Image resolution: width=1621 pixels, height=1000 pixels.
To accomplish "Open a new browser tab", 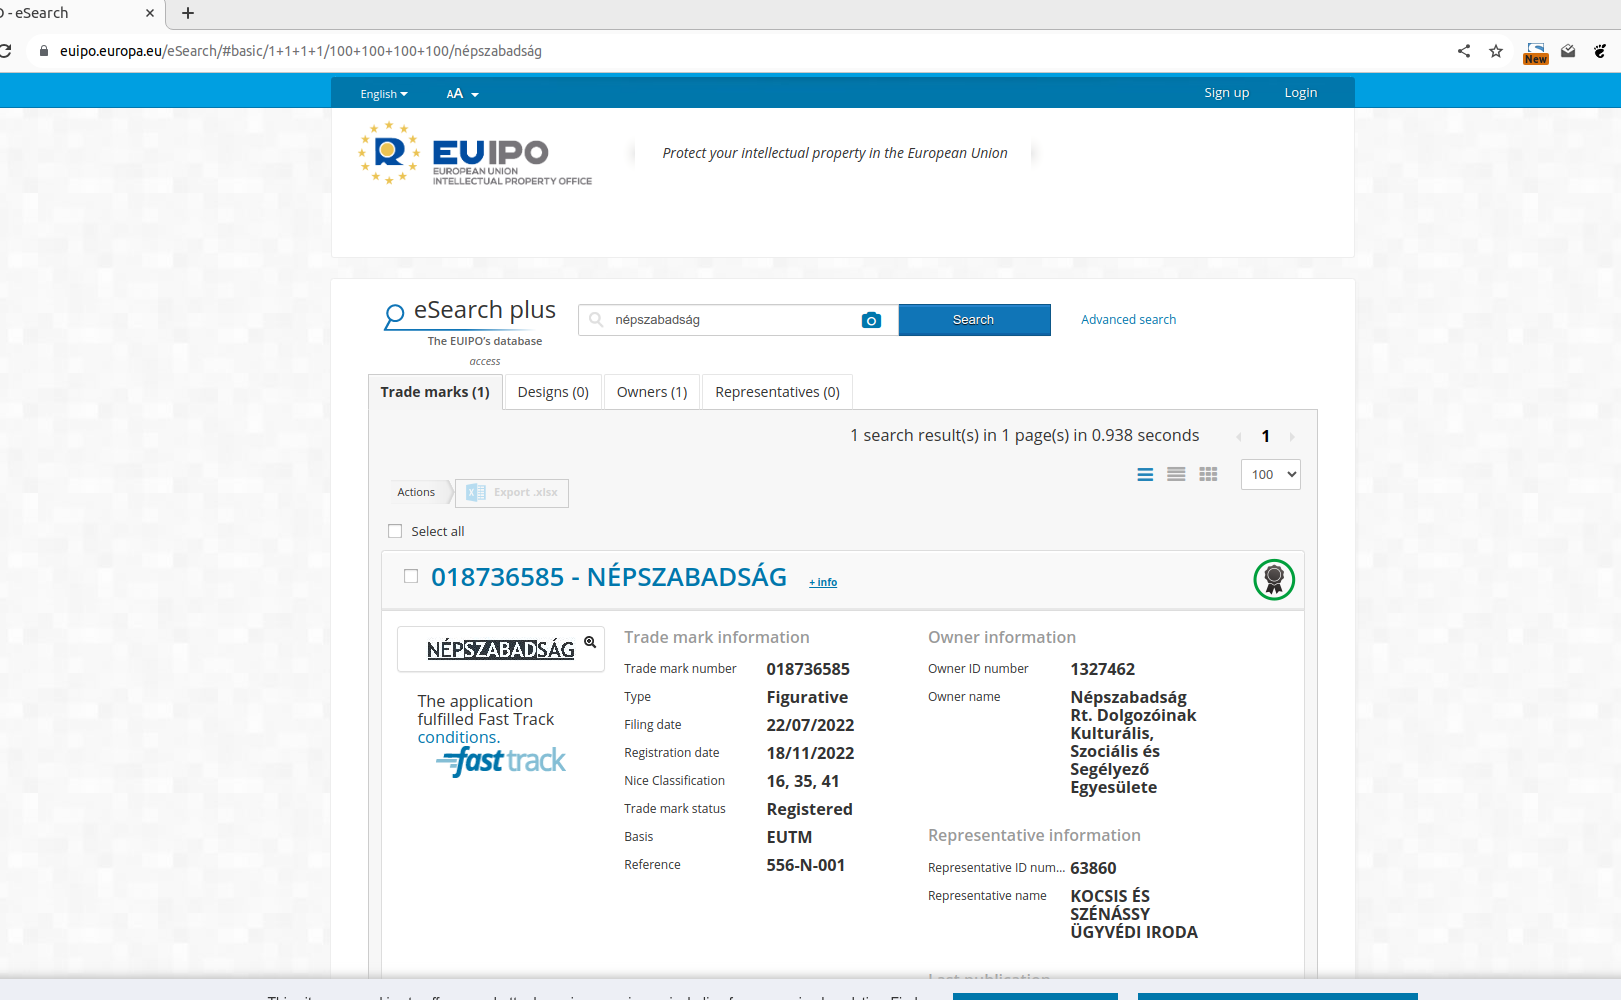I will [188, 13].
